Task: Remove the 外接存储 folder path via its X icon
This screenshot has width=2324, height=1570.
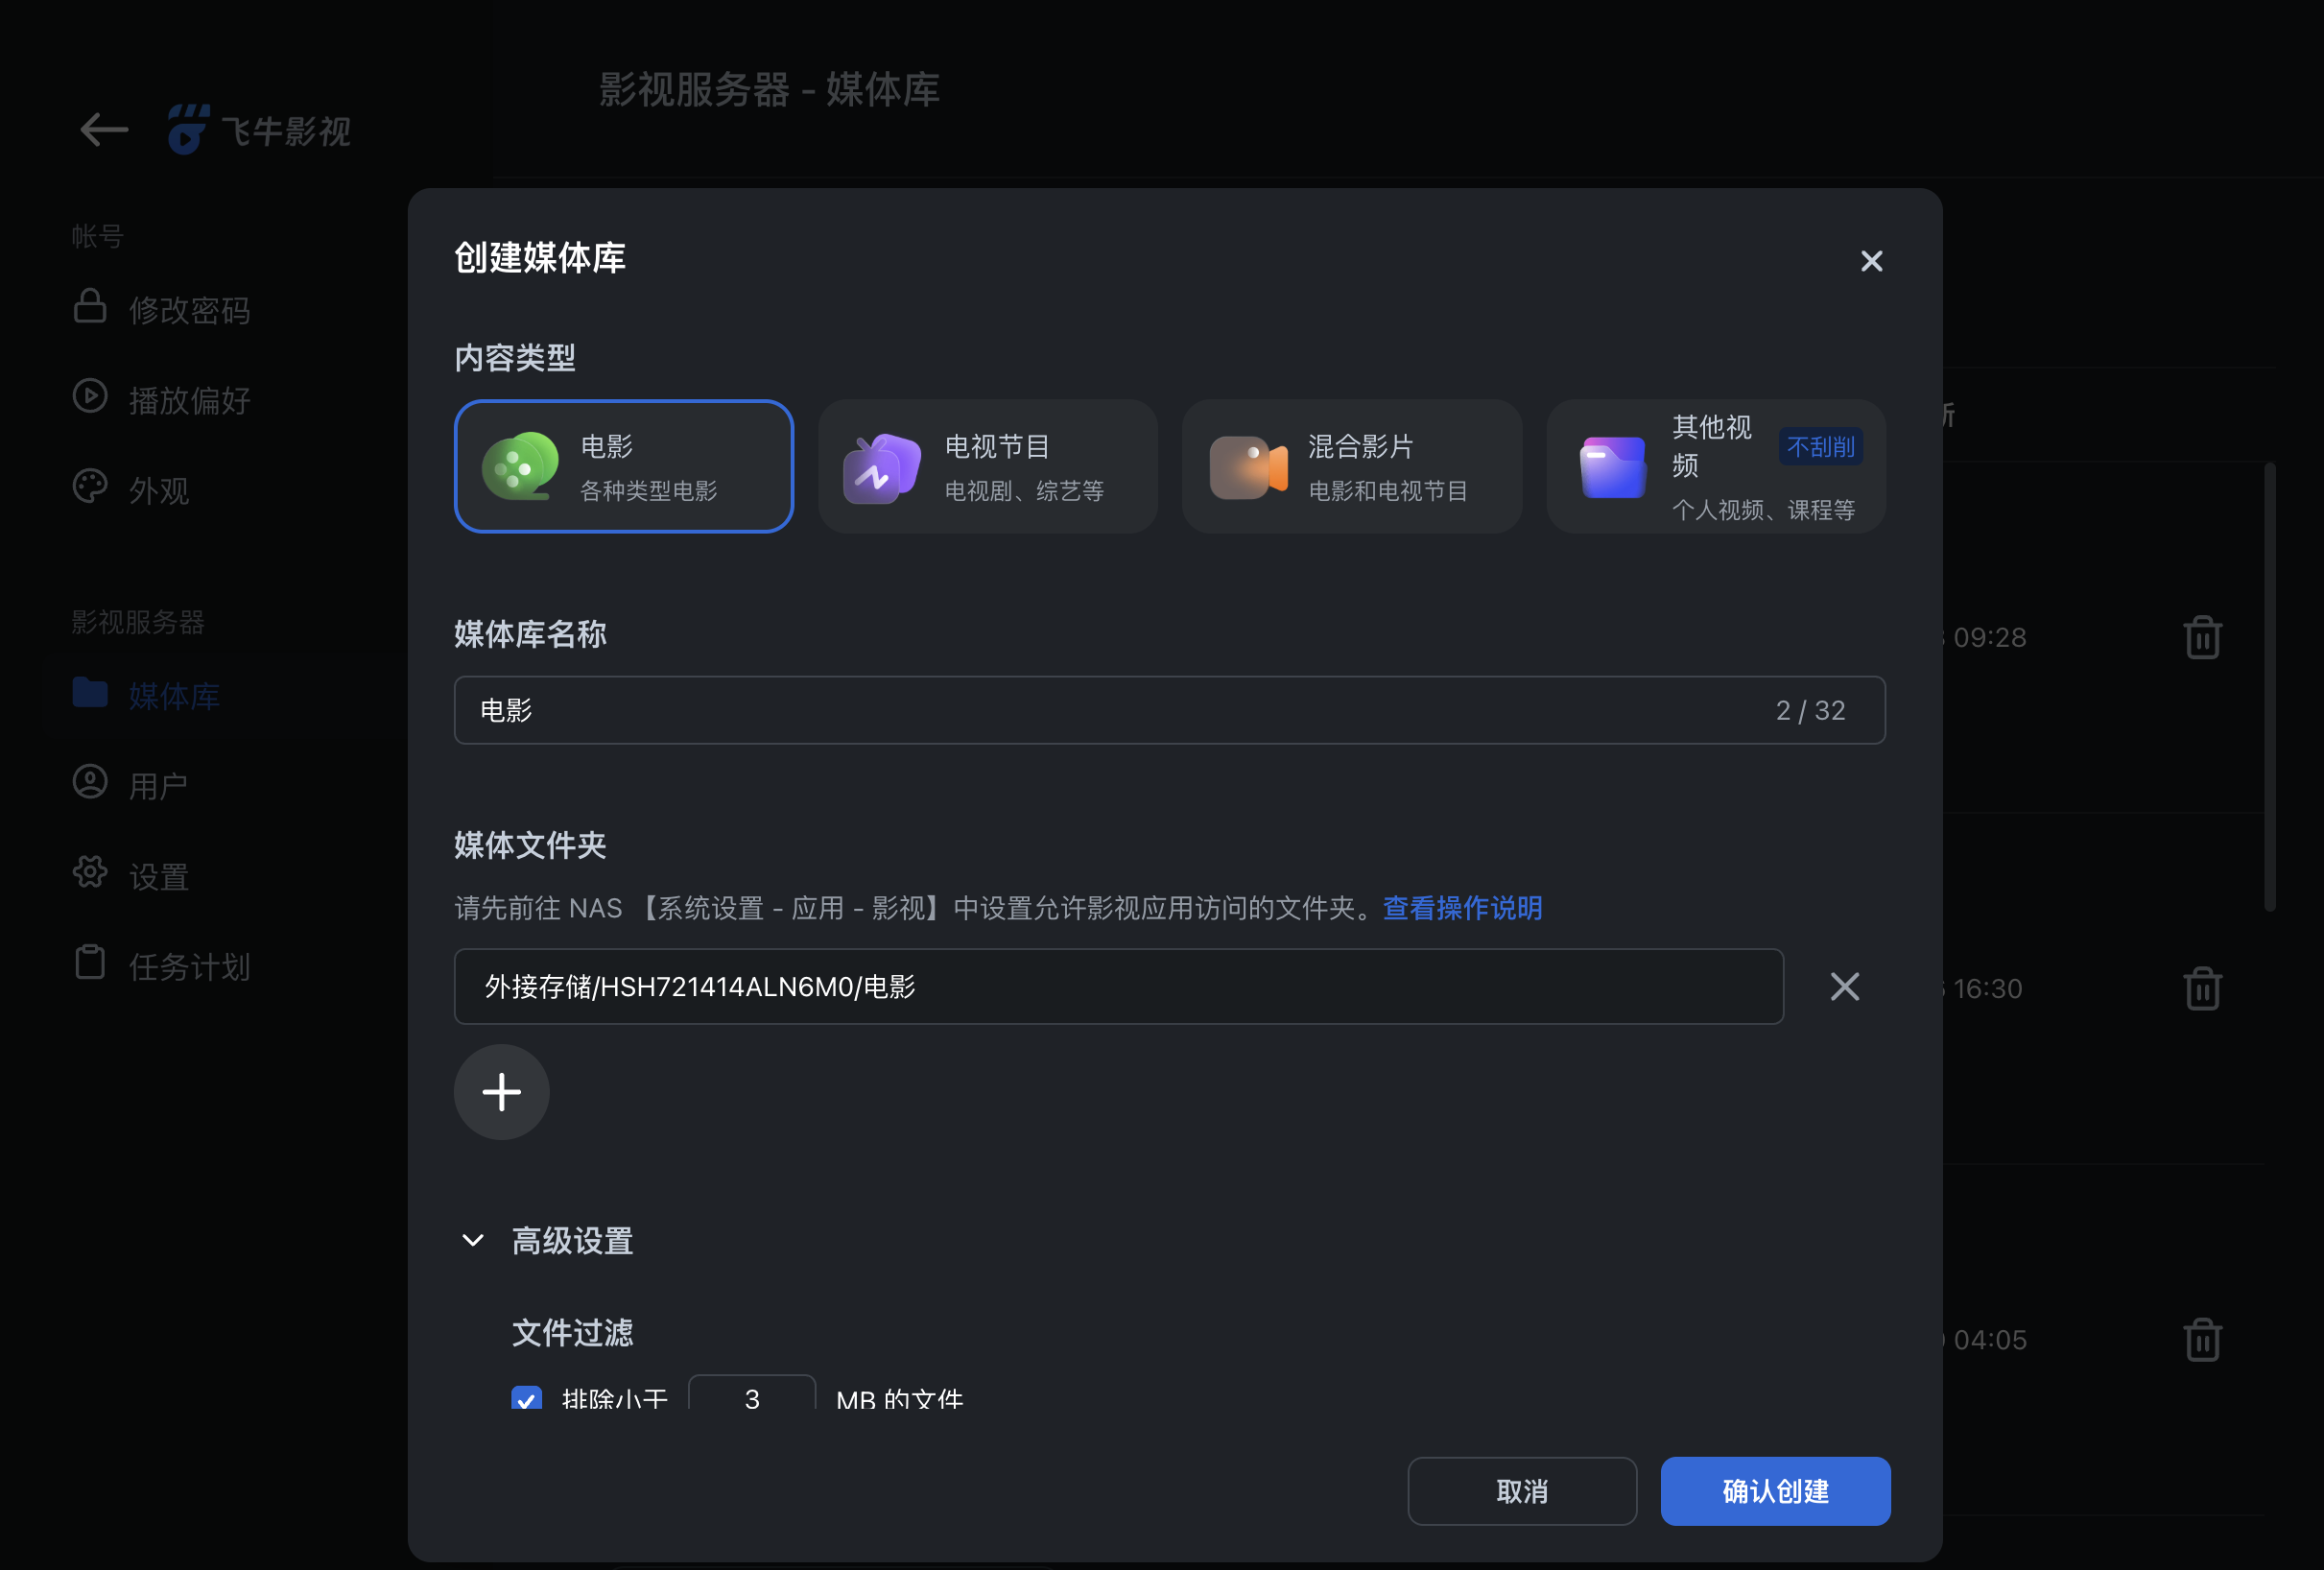Action: point(1844,987)
